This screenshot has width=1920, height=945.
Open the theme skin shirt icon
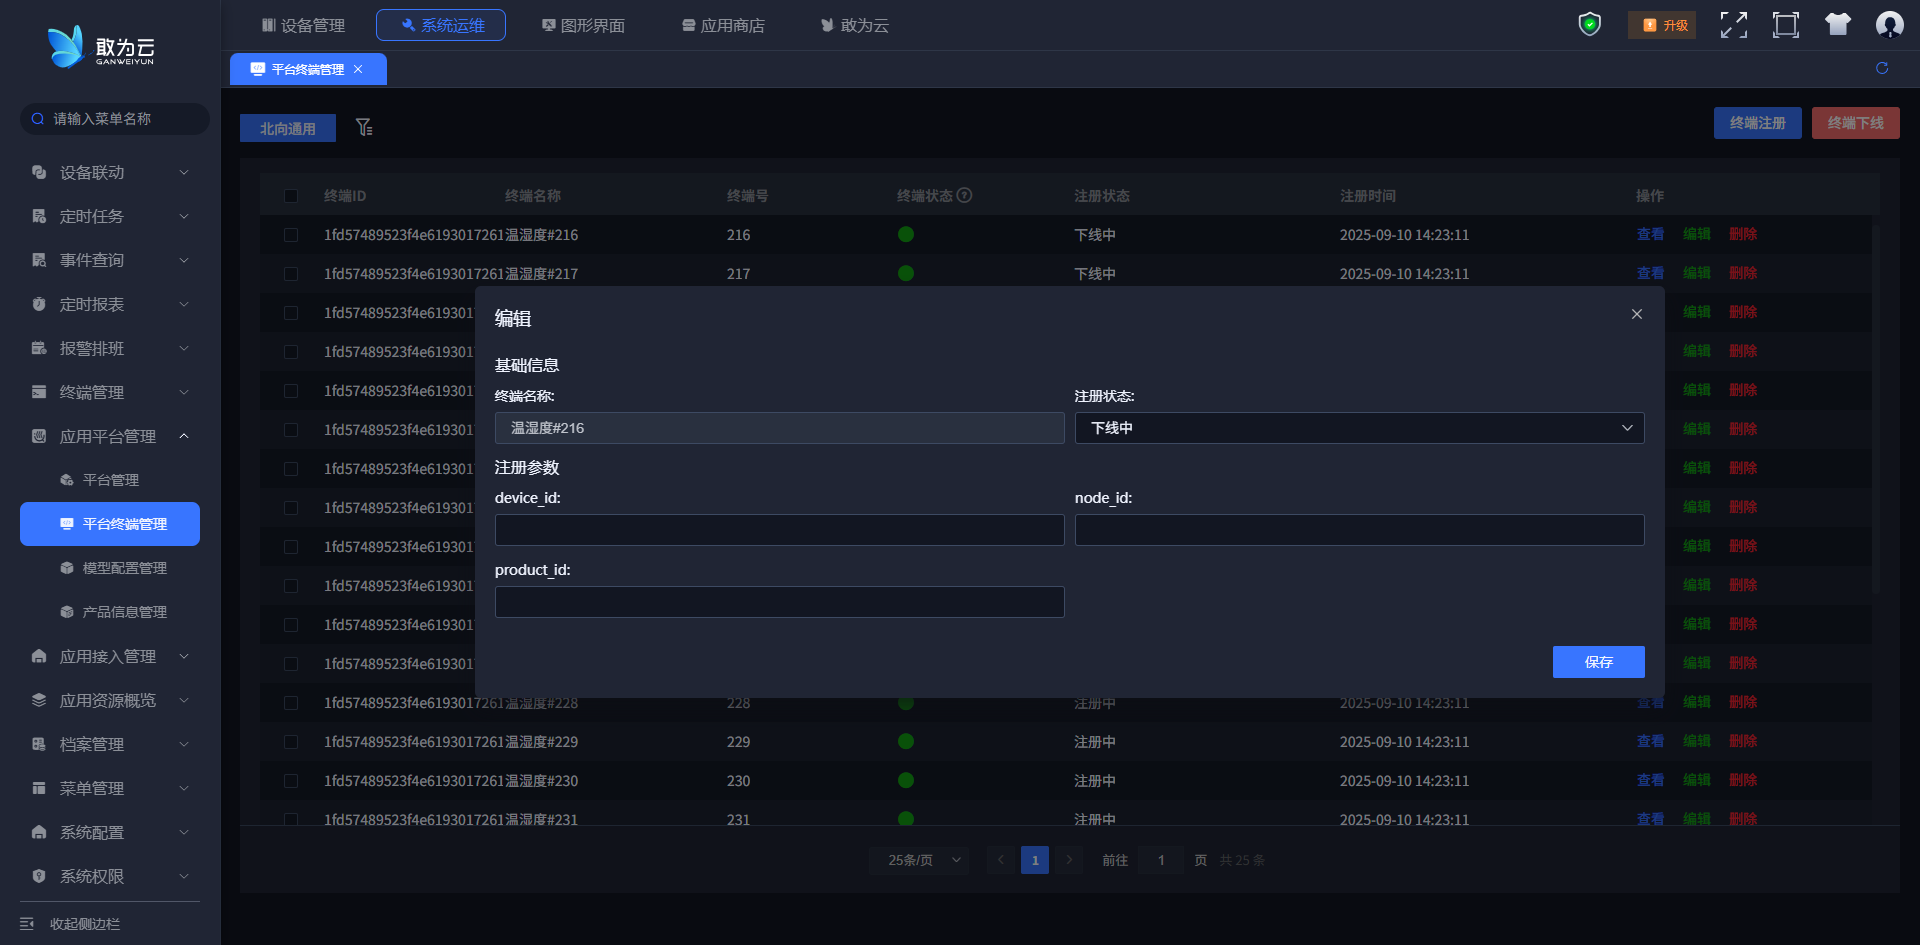point(1837,25)
